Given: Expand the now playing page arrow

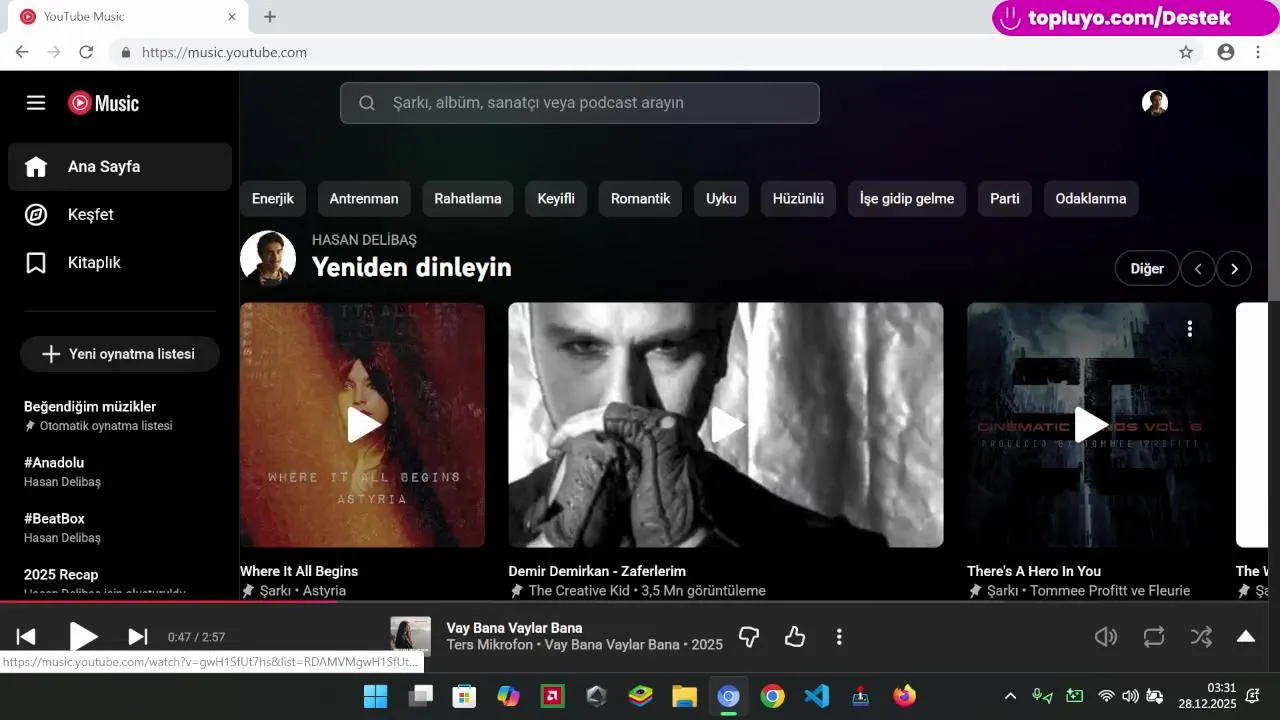Looking at the screenshot, I should coord(1246,637).
